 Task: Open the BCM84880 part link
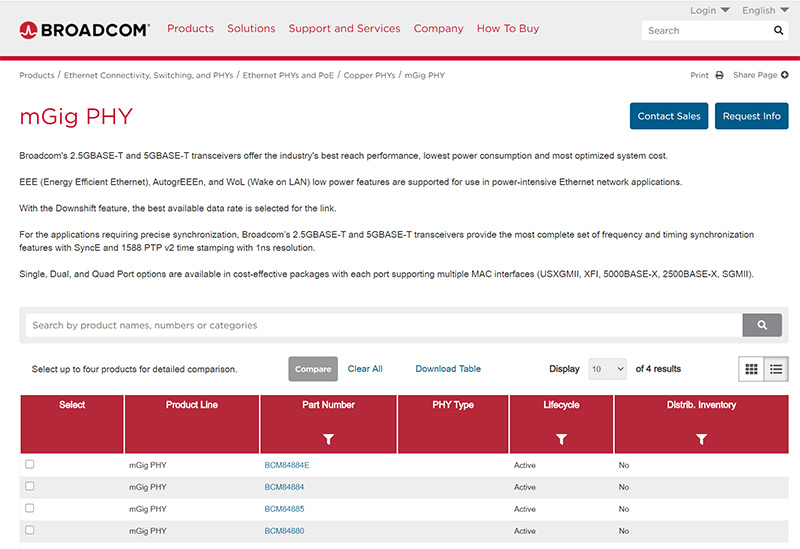[x=284, y=531]
